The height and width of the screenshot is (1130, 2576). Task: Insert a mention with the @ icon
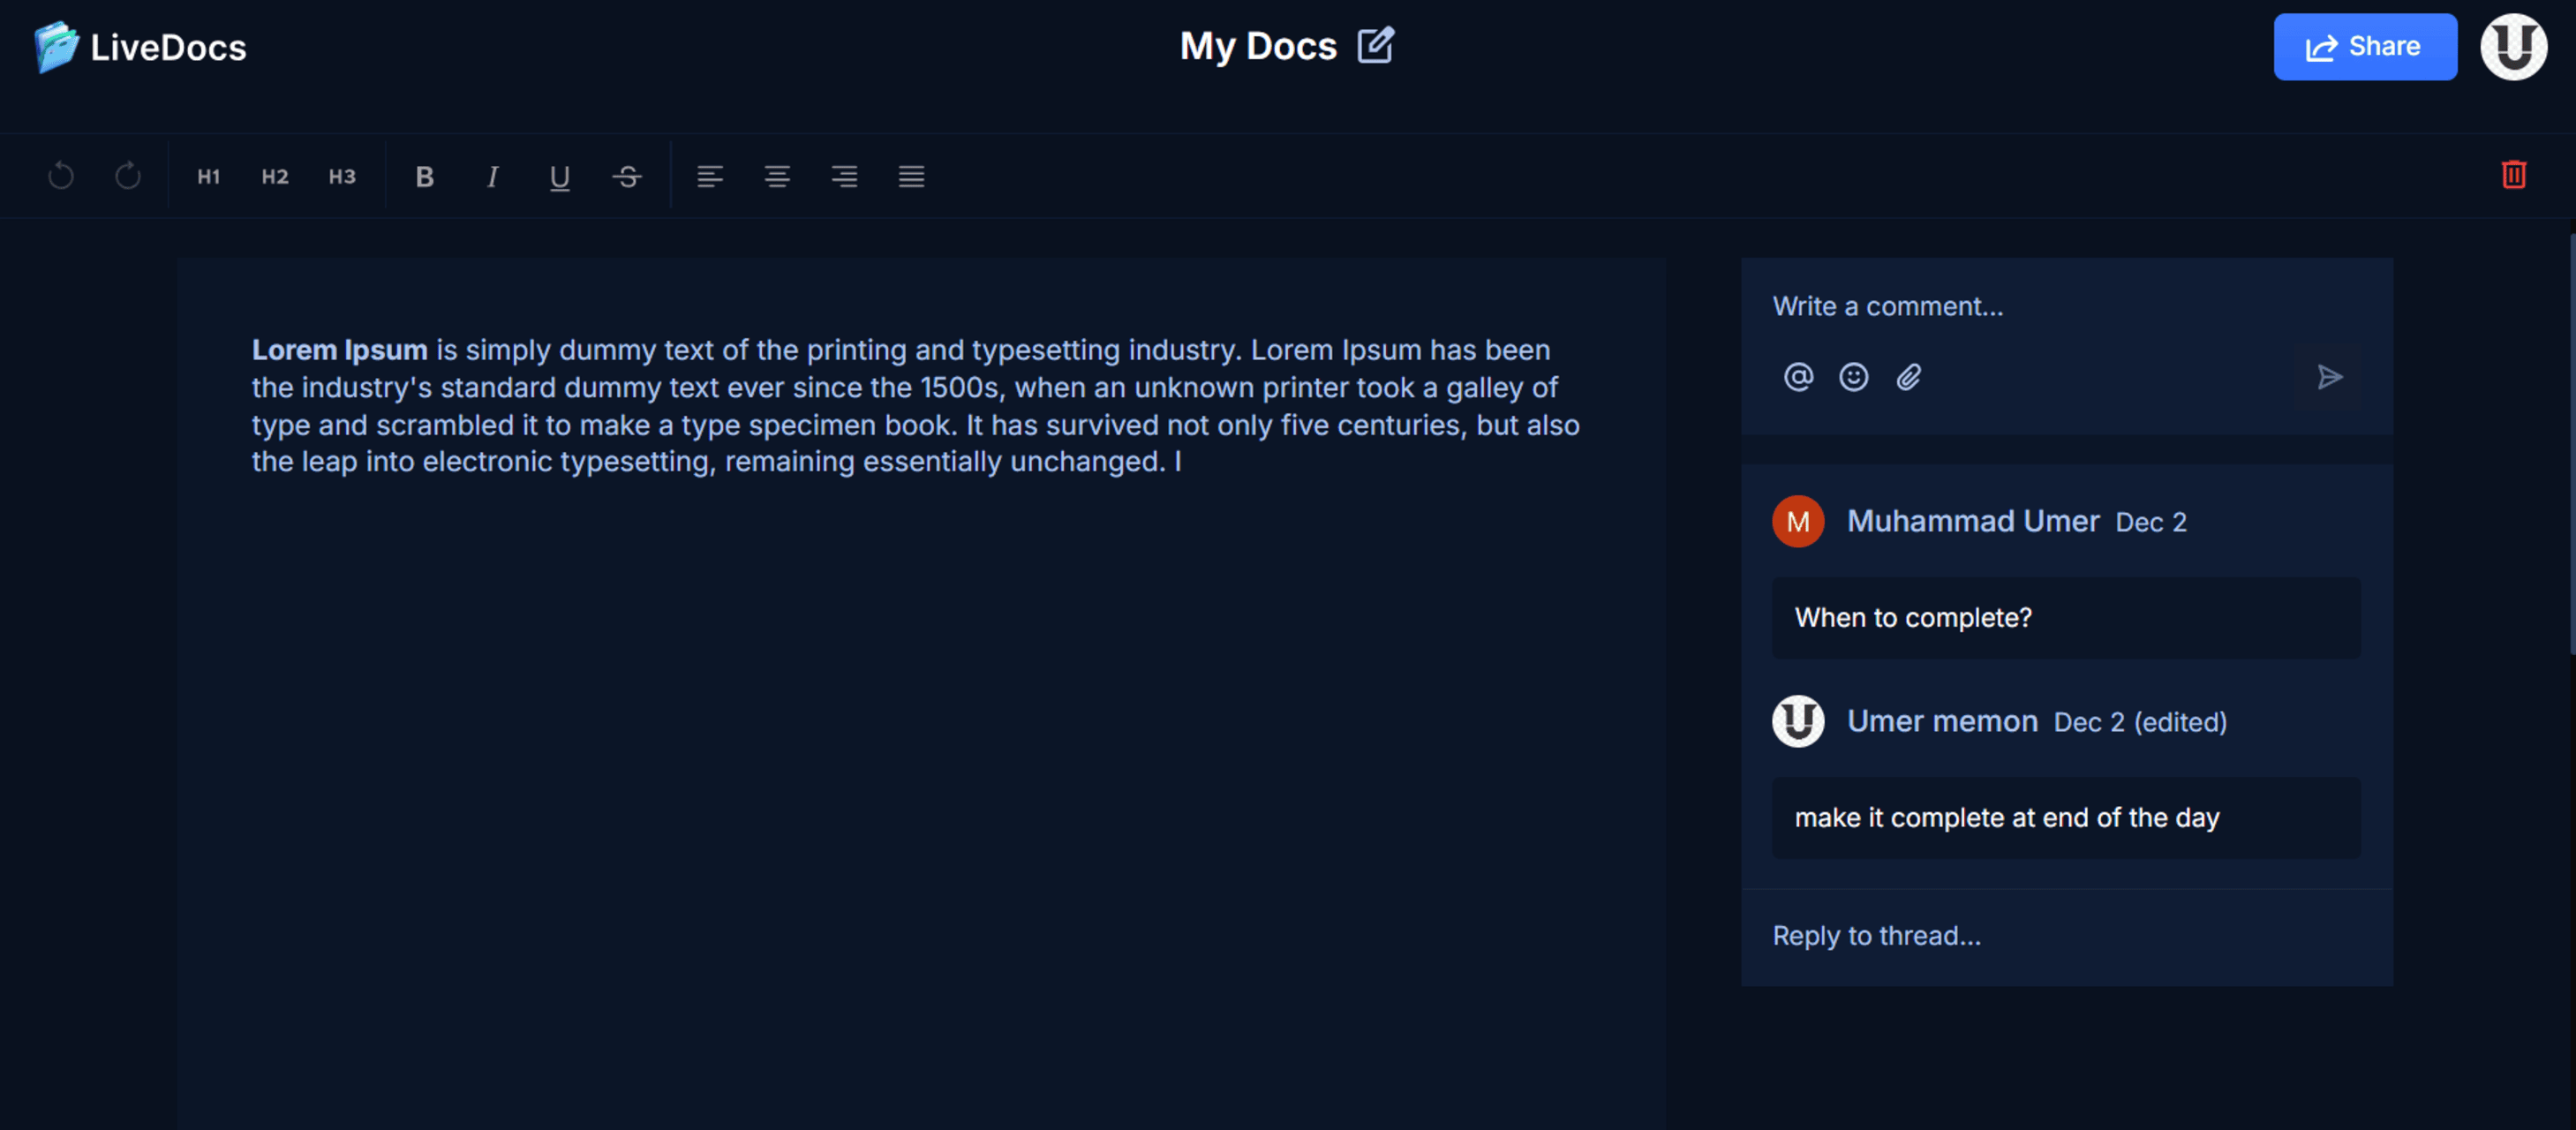click(1798, 377)
